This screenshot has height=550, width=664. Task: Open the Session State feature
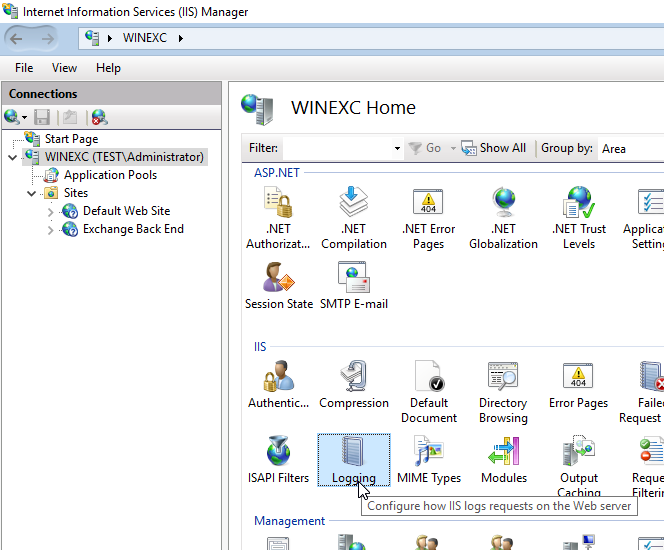279,279
